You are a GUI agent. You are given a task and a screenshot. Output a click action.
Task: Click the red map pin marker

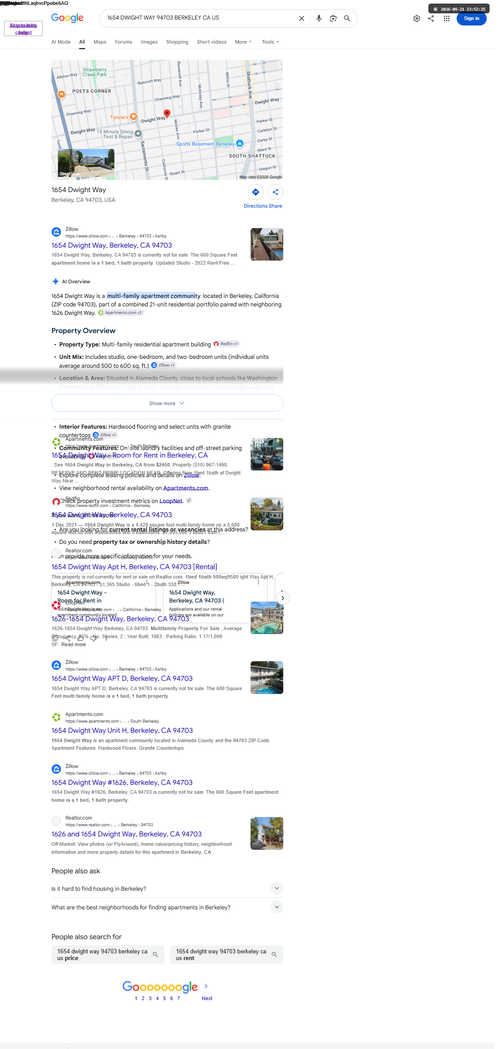[x=167, y=114]
